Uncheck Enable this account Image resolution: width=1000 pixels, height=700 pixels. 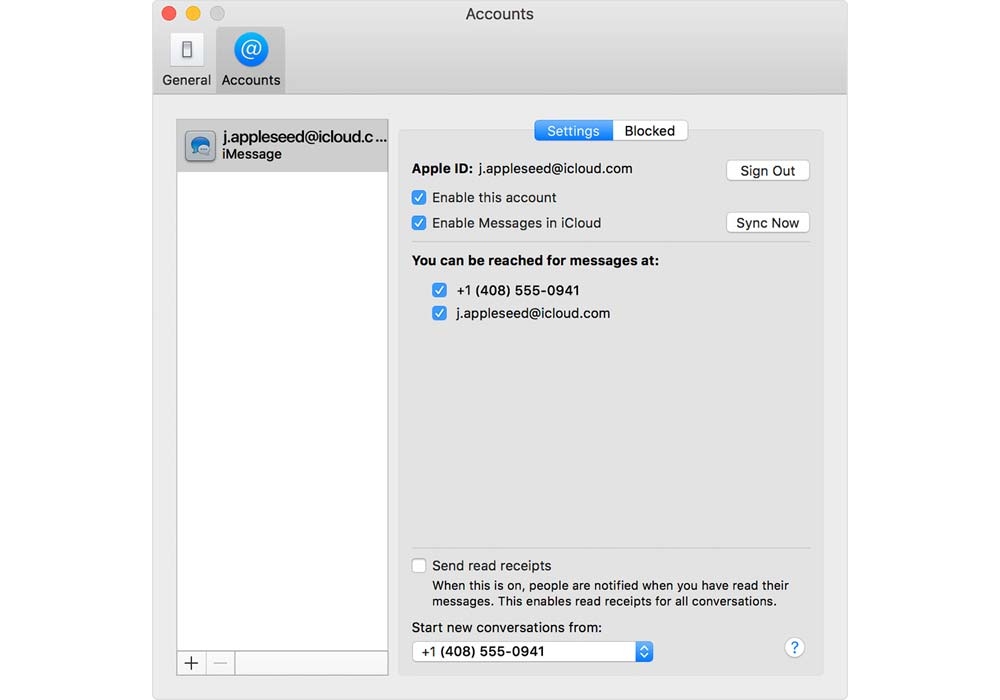point(419,198)
